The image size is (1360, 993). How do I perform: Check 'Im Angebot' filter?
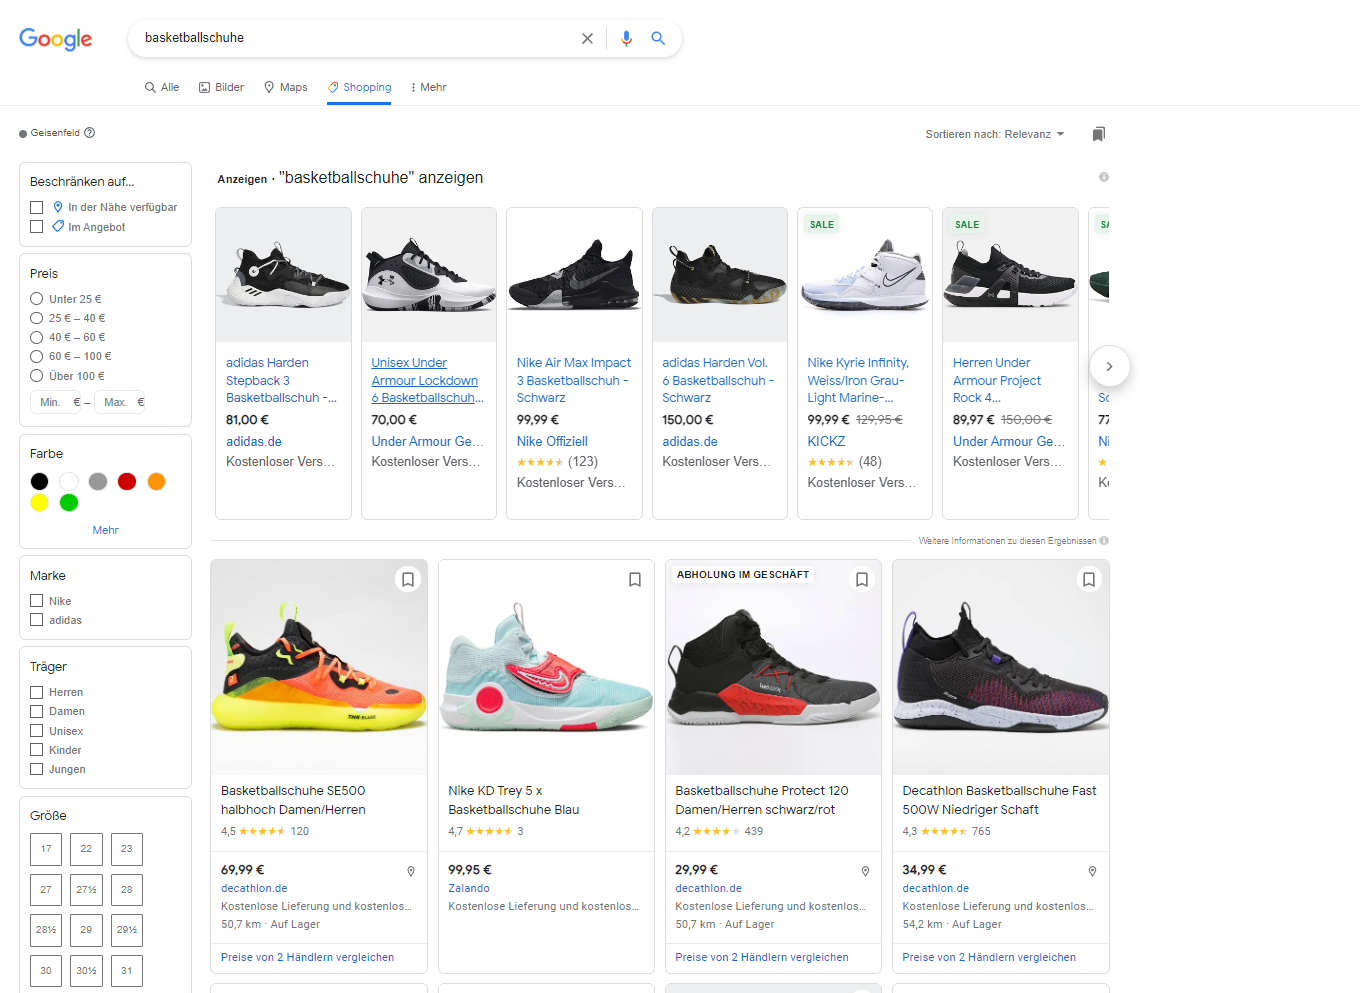pos(37,227)
